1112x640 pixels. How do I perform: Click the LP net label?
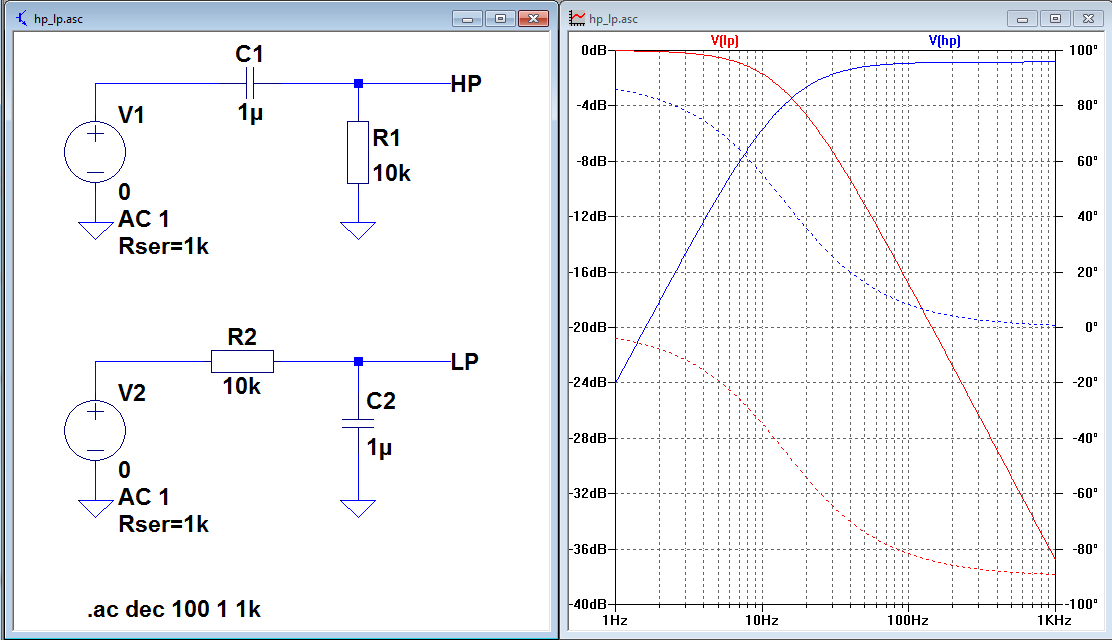click(x=465, y=362)
